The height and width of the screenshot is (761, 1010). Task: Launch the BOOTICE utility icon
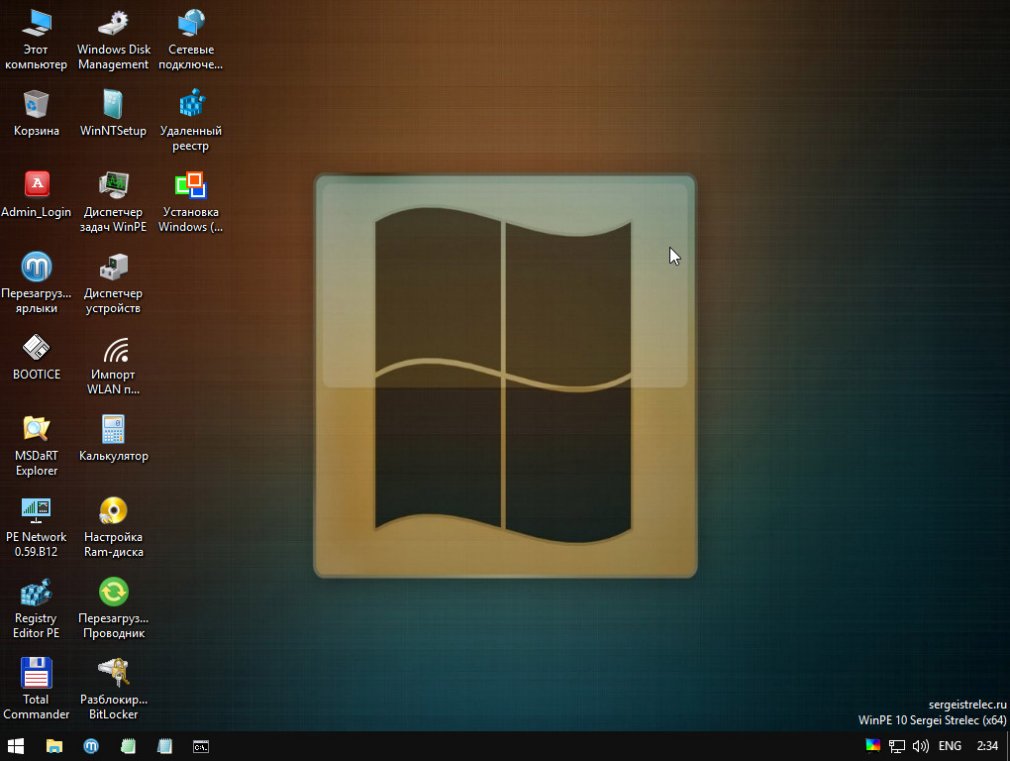click(36, 357)
